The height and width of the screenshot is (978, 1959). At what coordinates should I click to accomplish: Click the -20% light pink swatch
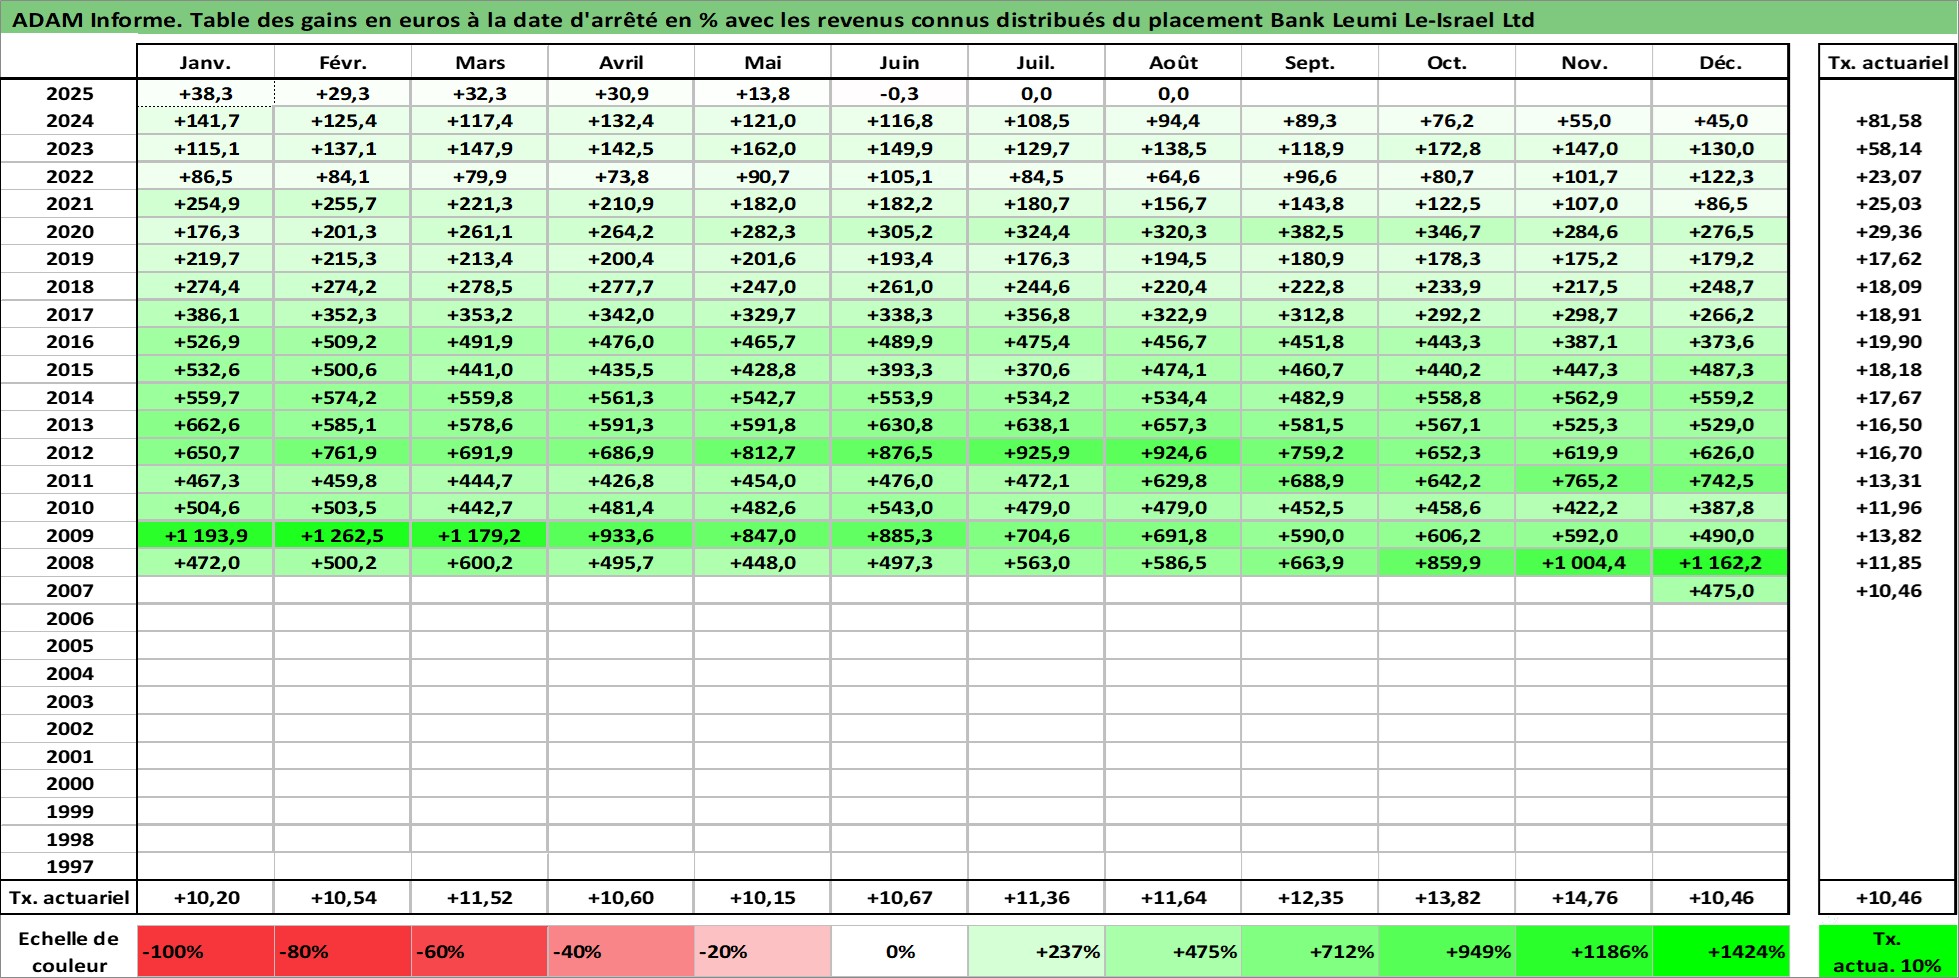point(763,951)
